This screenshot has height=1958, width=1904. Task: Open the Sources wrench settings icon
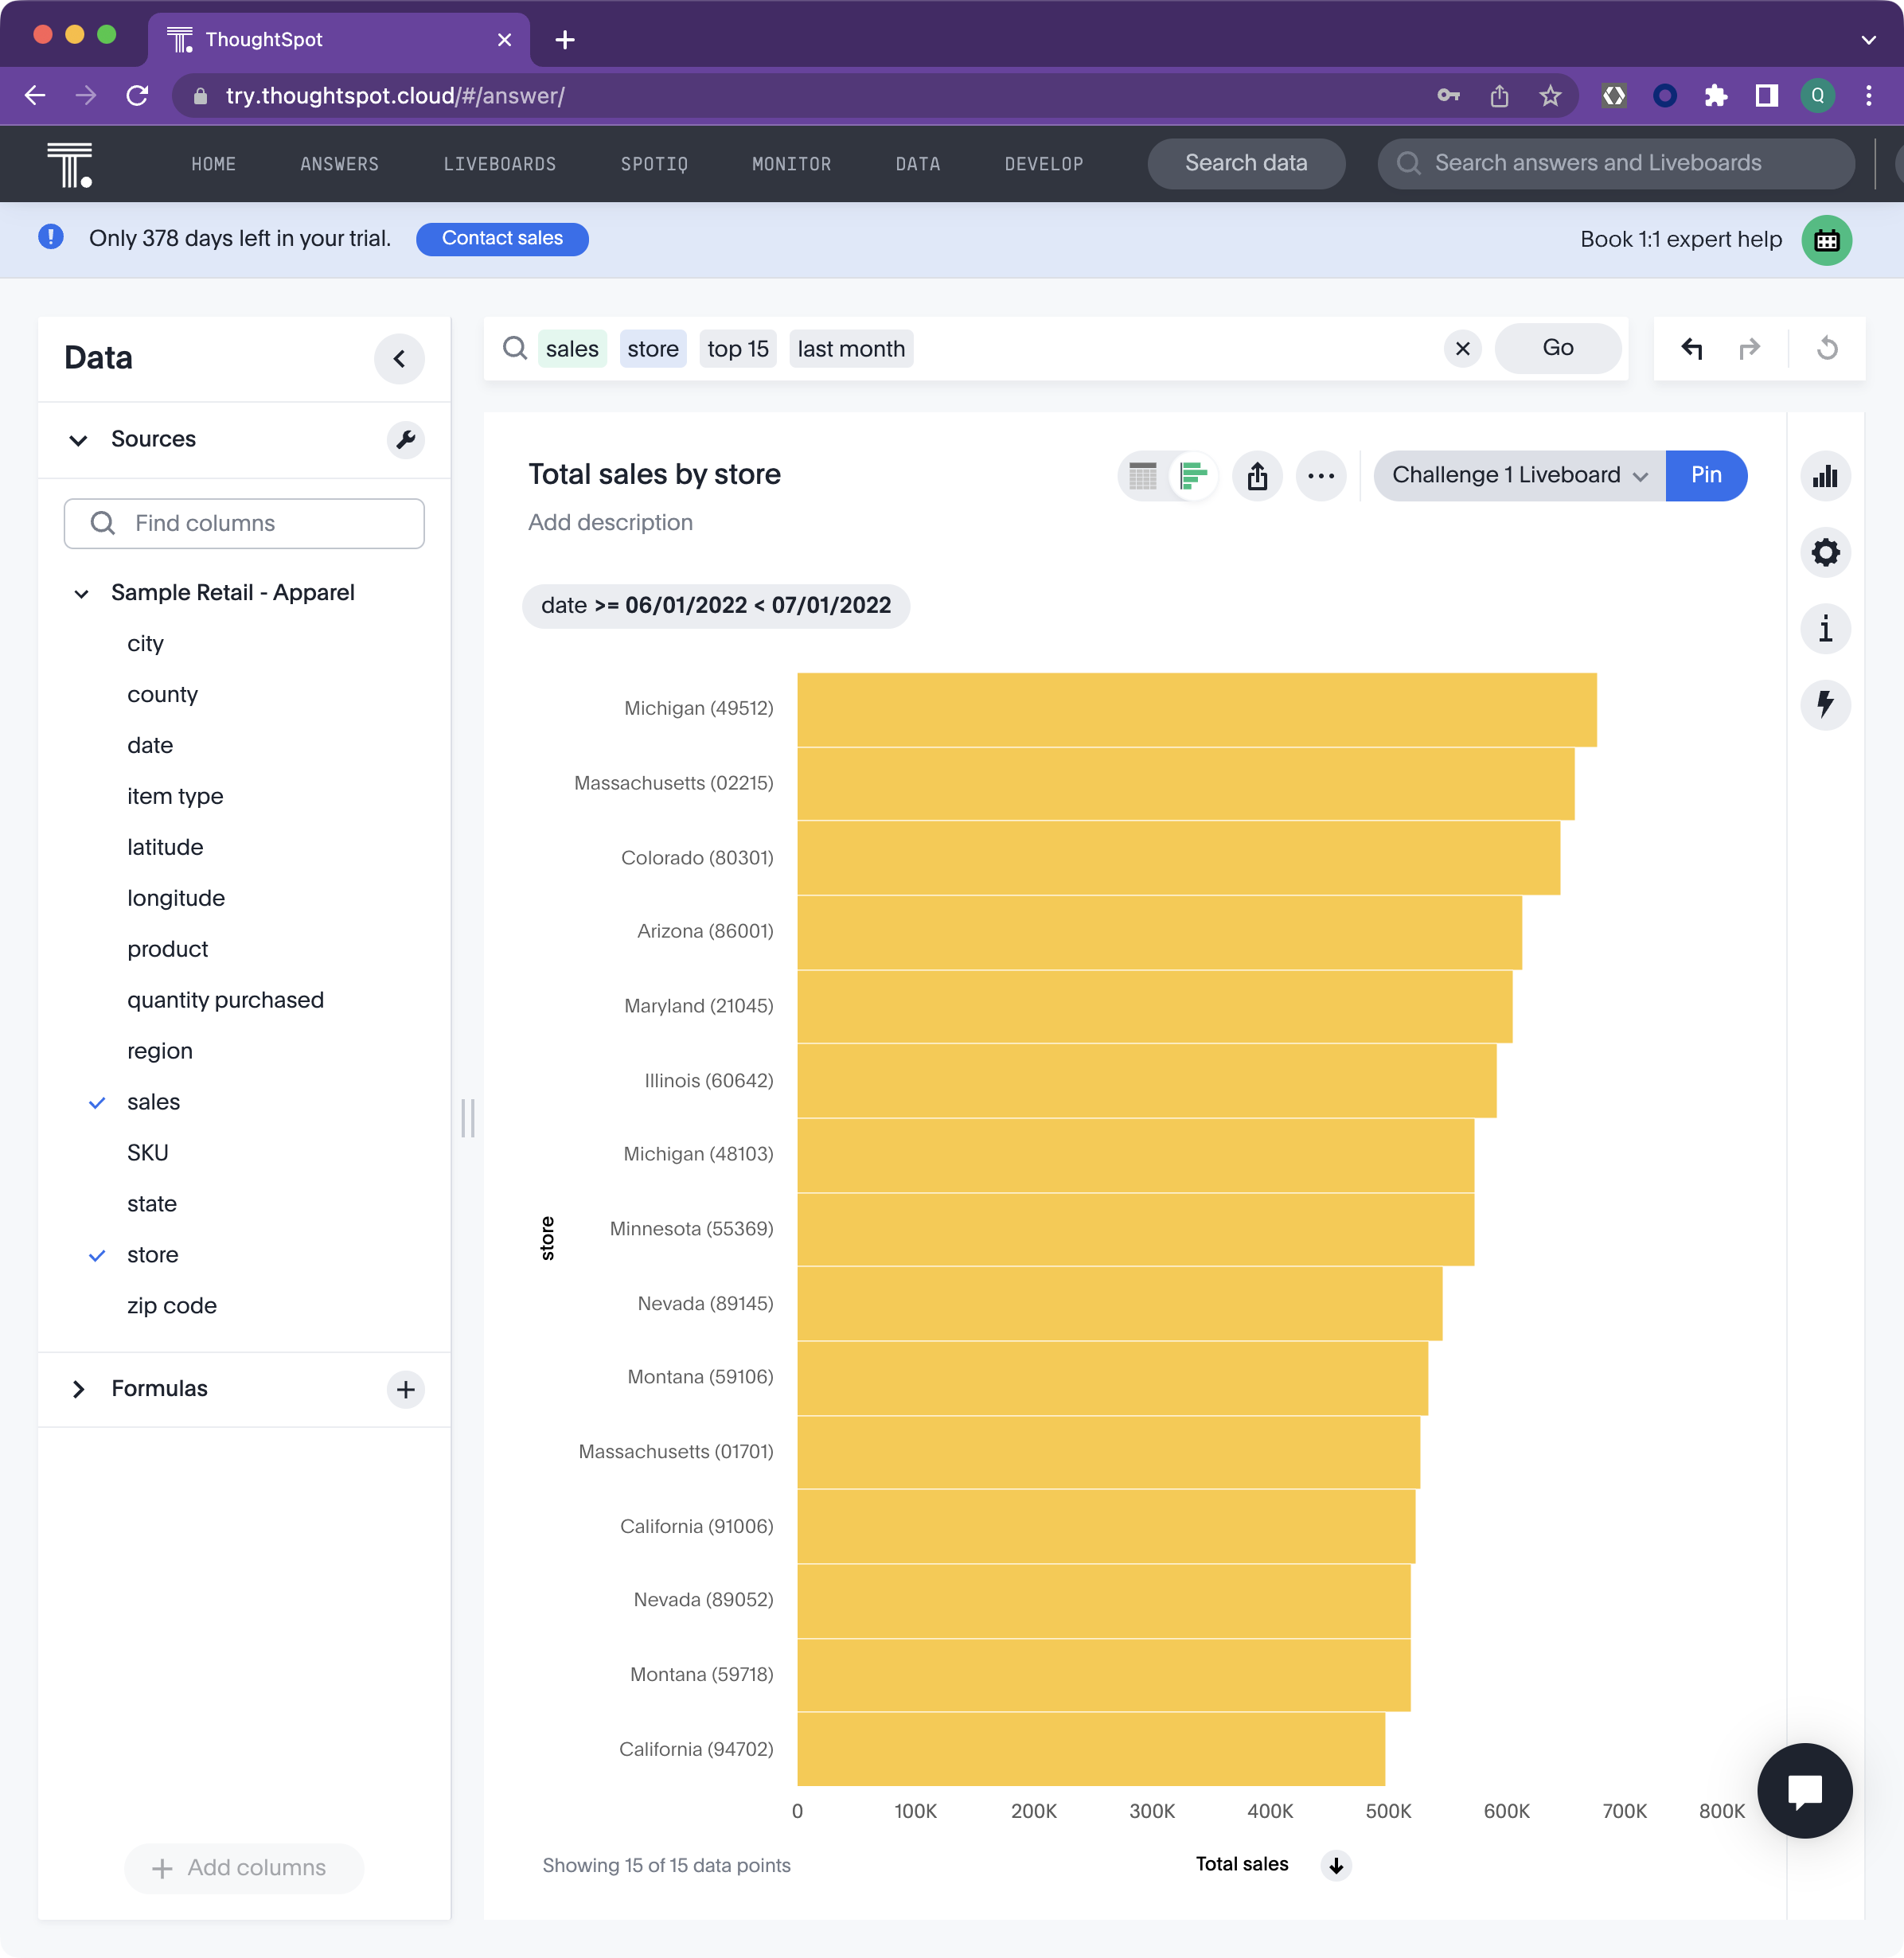405,439
